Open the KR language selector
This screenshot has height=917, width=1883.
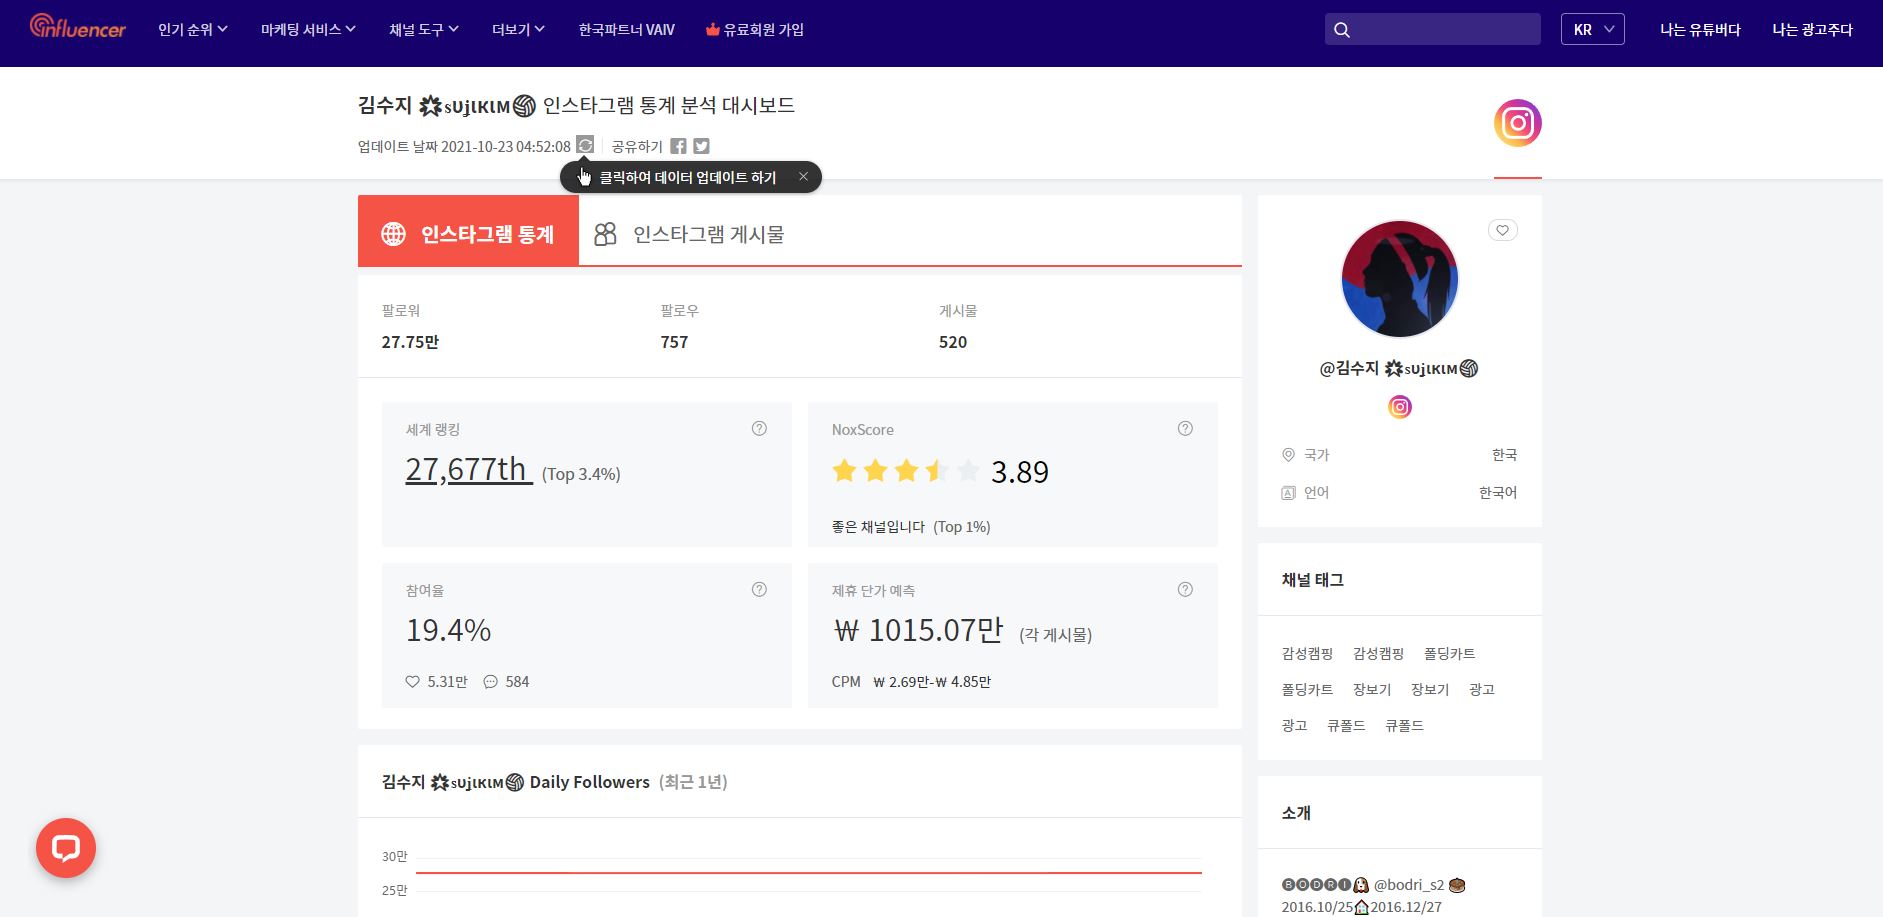(x=1592, y=30)
